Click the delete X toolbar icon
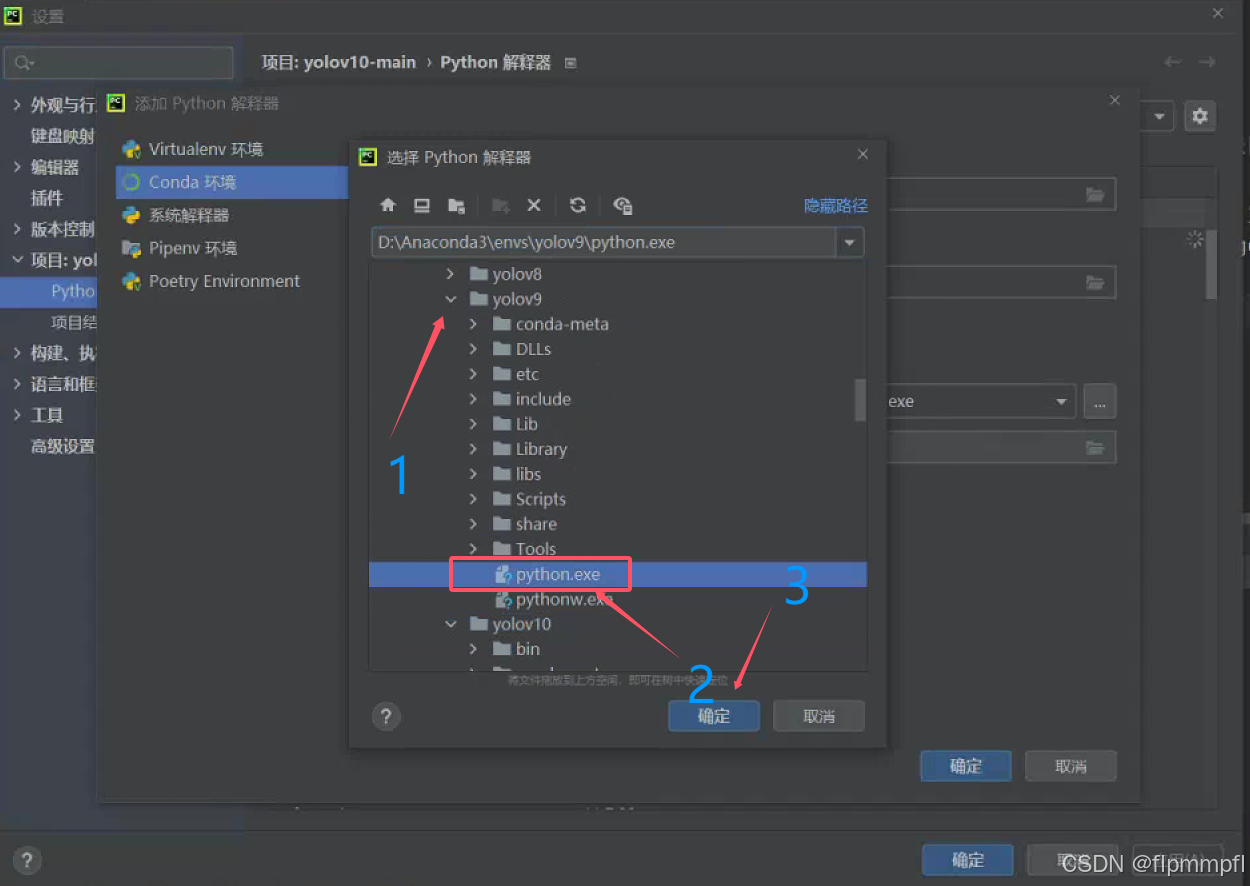 (x=534, y=205)
